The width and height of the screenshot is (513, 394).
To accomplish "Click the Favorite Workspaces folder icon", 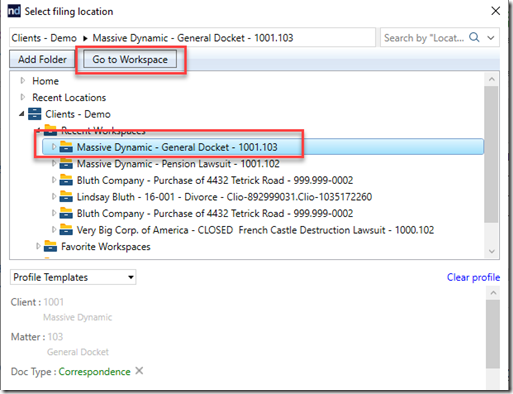I will point(50,246).
